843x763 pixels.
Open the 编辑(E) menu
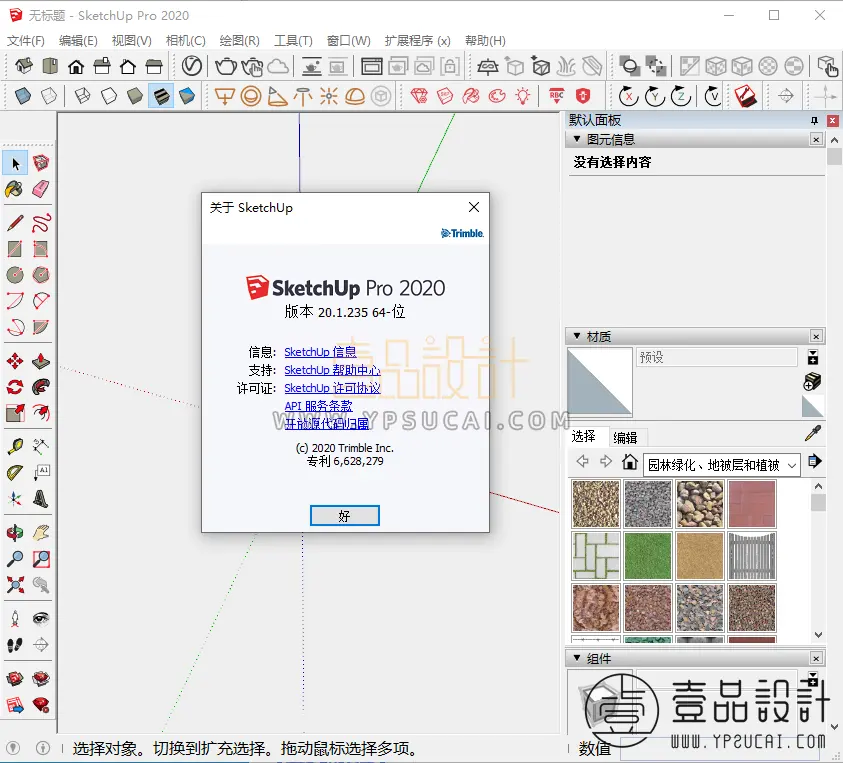tap(78, 41)
